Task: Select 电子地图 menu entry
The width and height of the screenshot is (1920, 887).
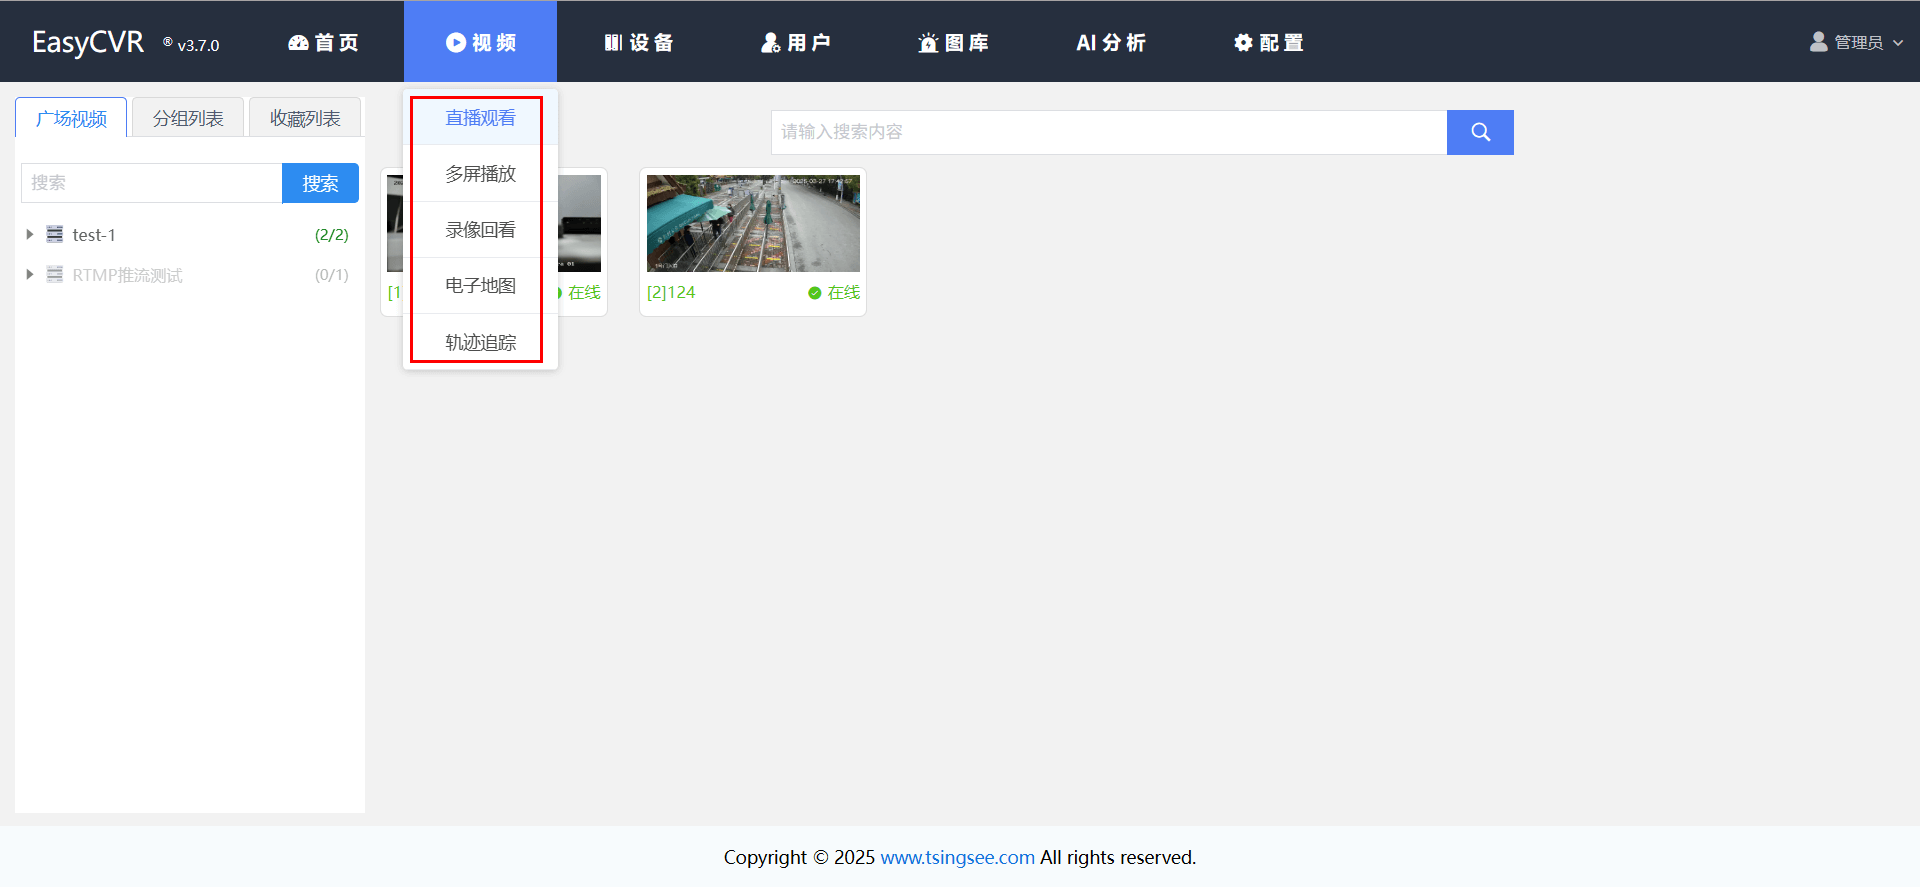Action: [480, 286]
